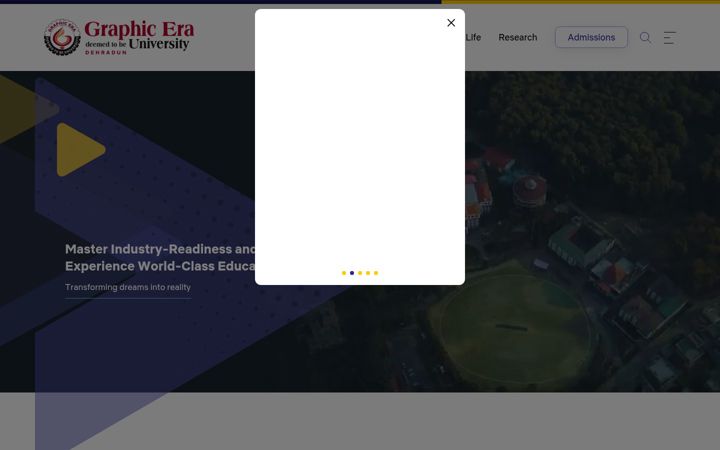
Task: Click 'Transforming dreams into reality' text
Action: coord(128,287)
